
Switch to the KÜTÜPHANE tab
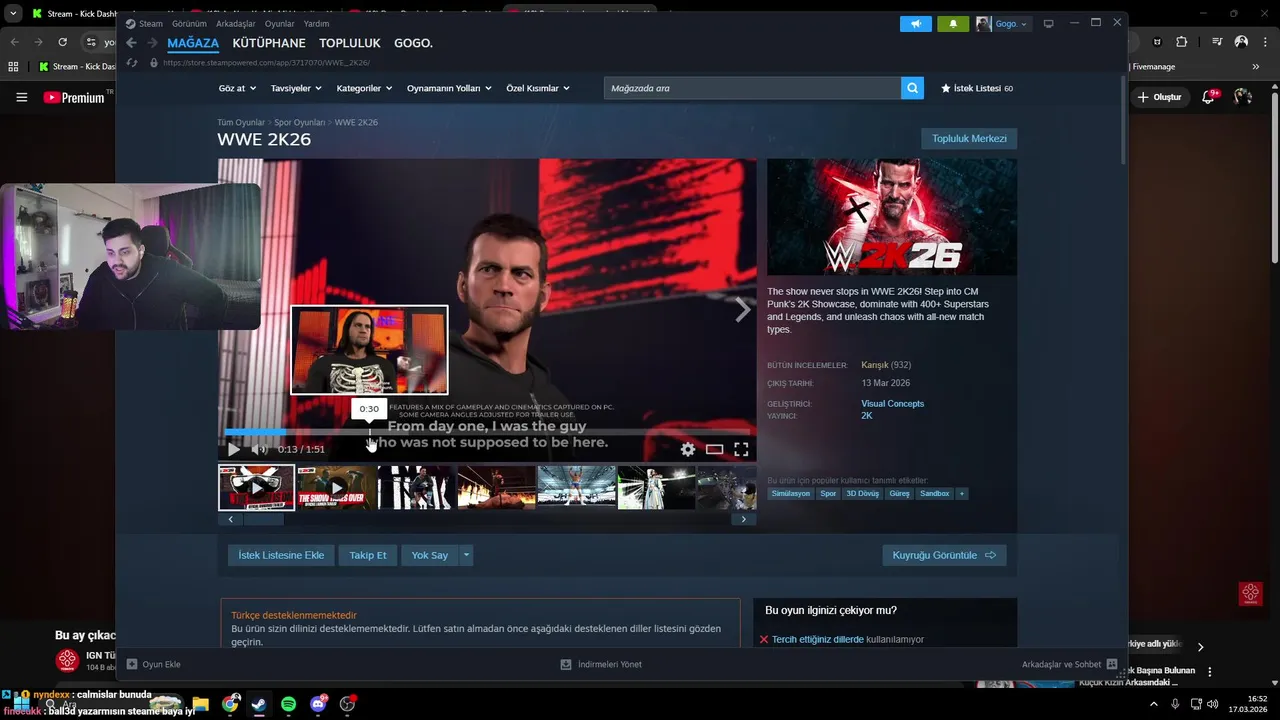(269, 43)
